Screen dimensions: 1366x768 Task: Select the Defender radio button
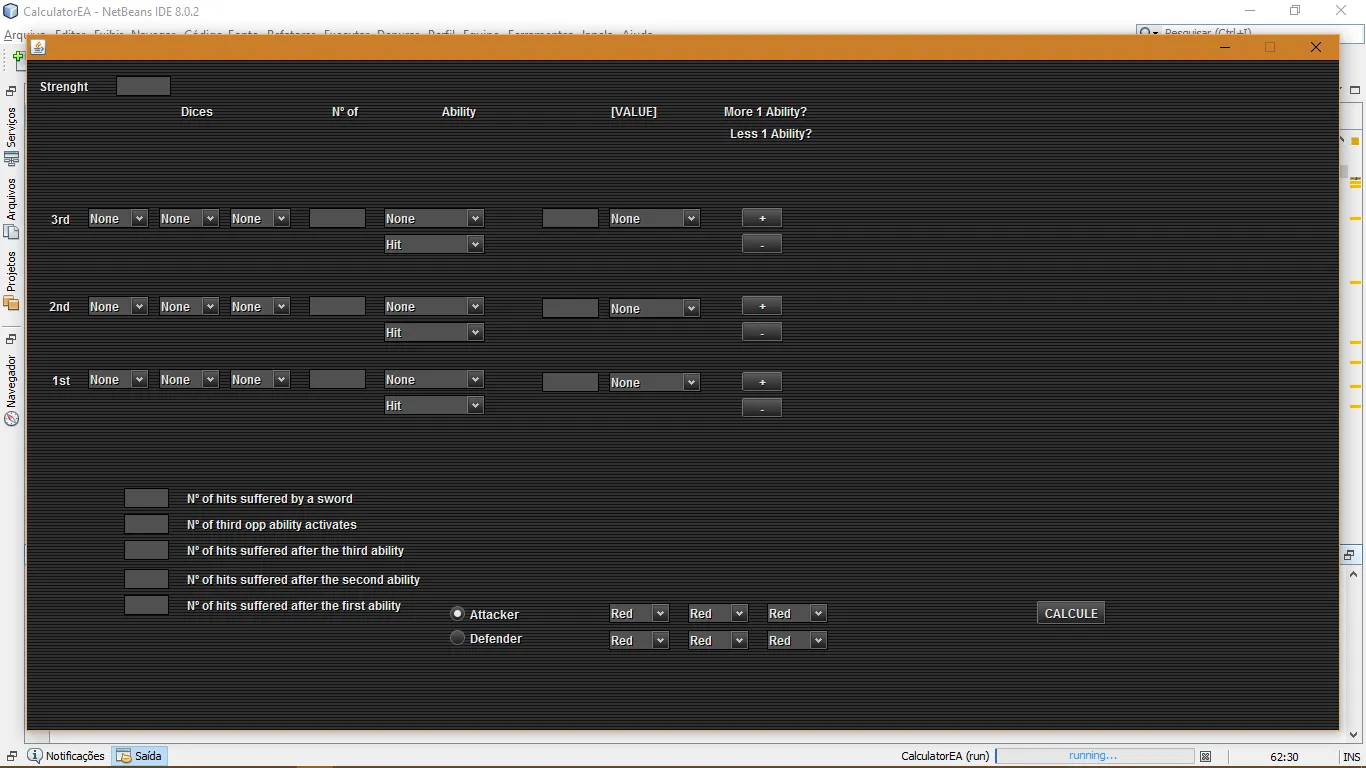coord(457,638)
